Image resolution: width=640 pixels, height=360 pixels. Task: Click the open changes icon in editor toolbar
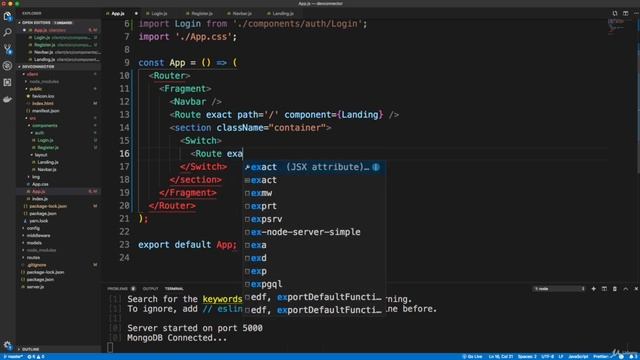pos(615,13)
